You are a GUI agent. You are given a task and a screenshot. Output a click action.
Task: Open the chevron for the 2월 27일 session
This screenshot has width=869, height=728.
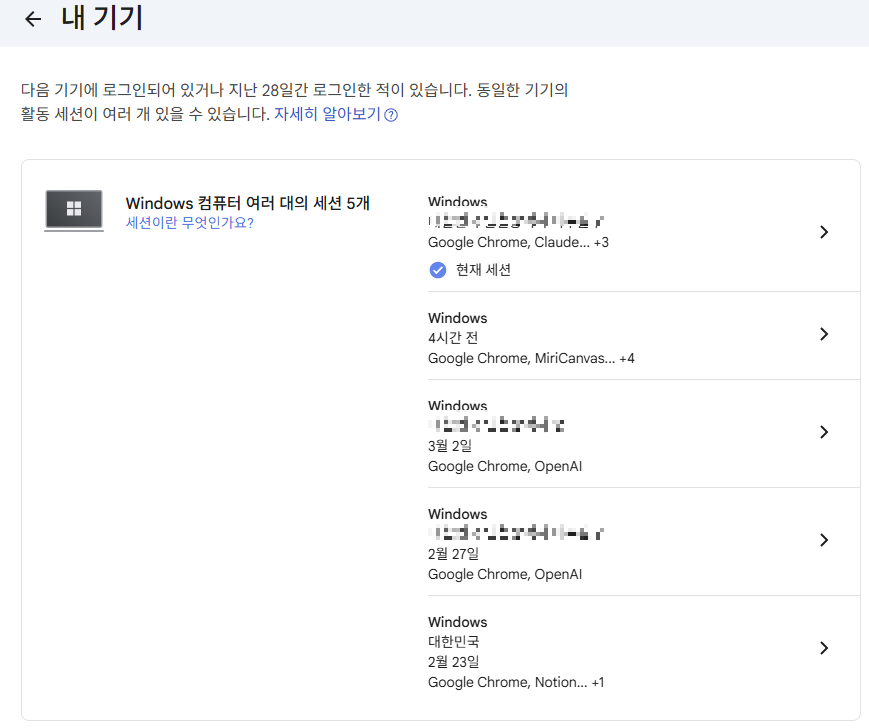824,540
